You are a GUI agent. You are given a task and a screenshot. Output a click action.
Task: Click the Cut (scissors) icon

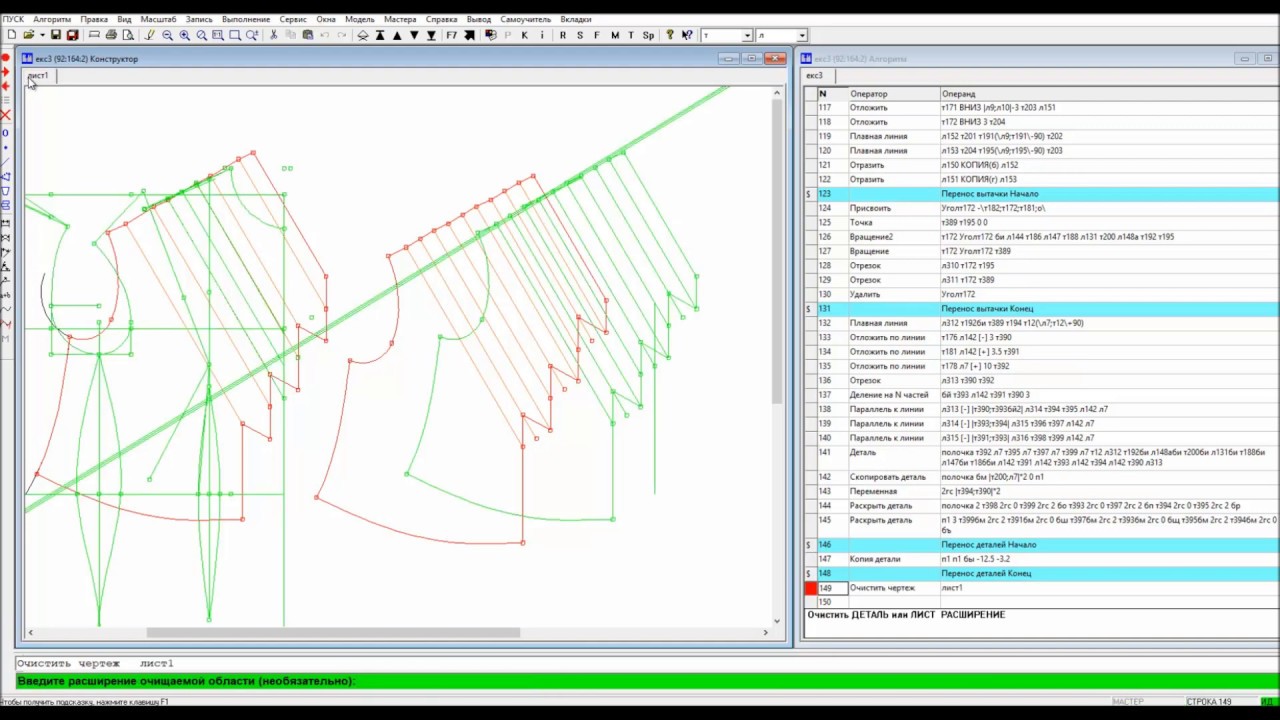[x=273, y=35]
